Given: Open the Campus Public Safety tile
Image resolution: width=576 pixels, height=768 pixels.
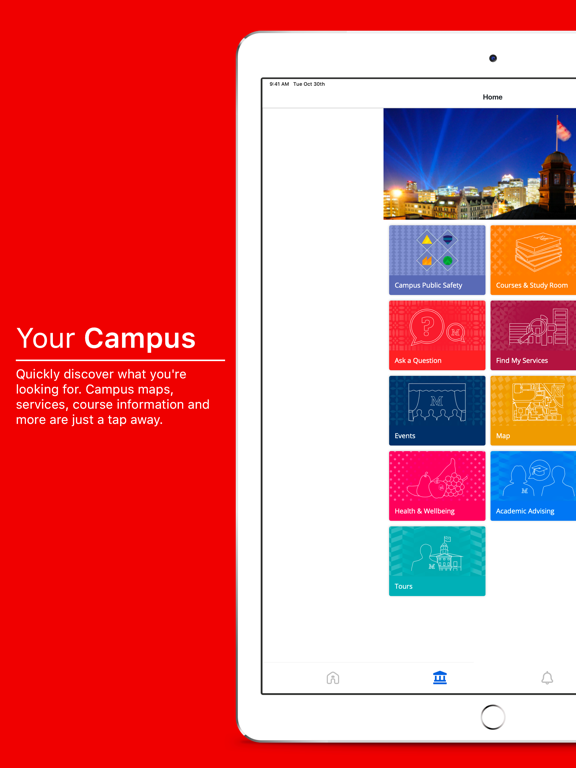Looking at the screenshot, I should click(x=437, y=260).
